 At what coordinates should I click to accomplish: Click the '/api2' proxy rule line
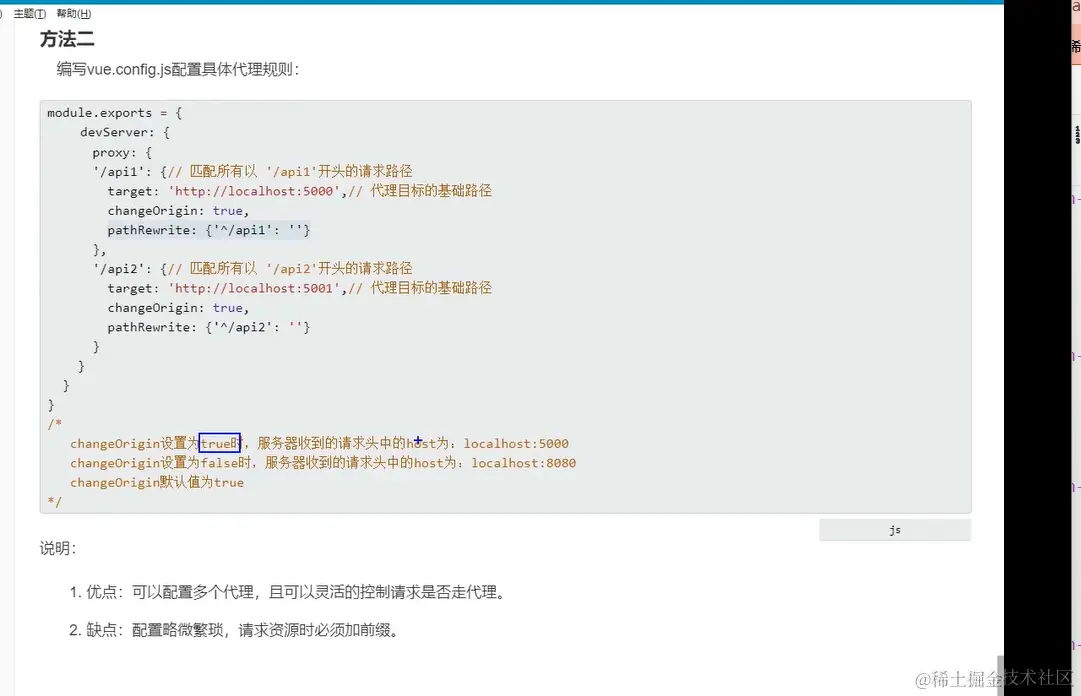coord(125,268)
